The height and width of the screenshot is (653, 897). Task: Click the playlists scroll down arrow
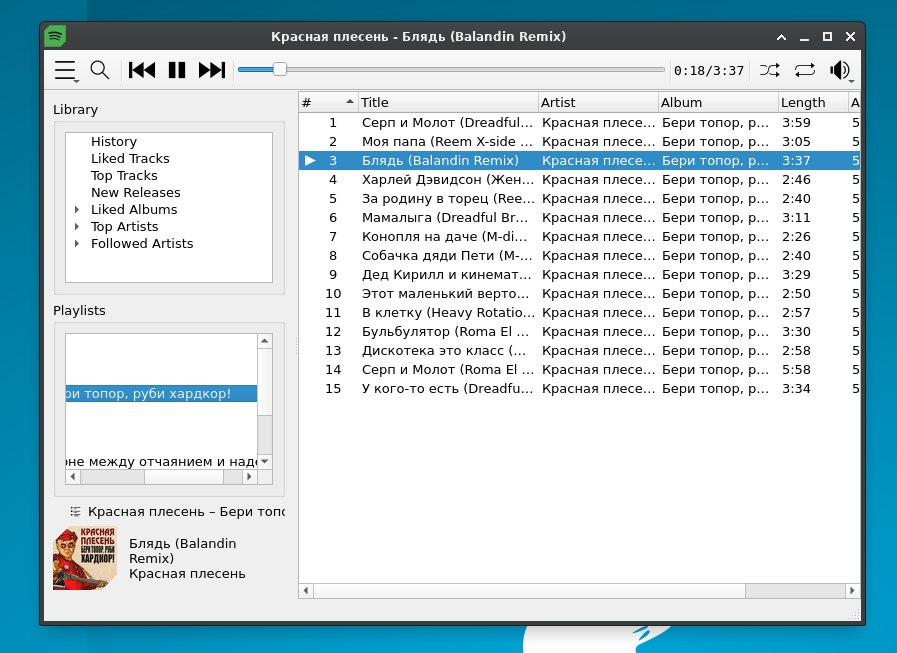[264, 461]
